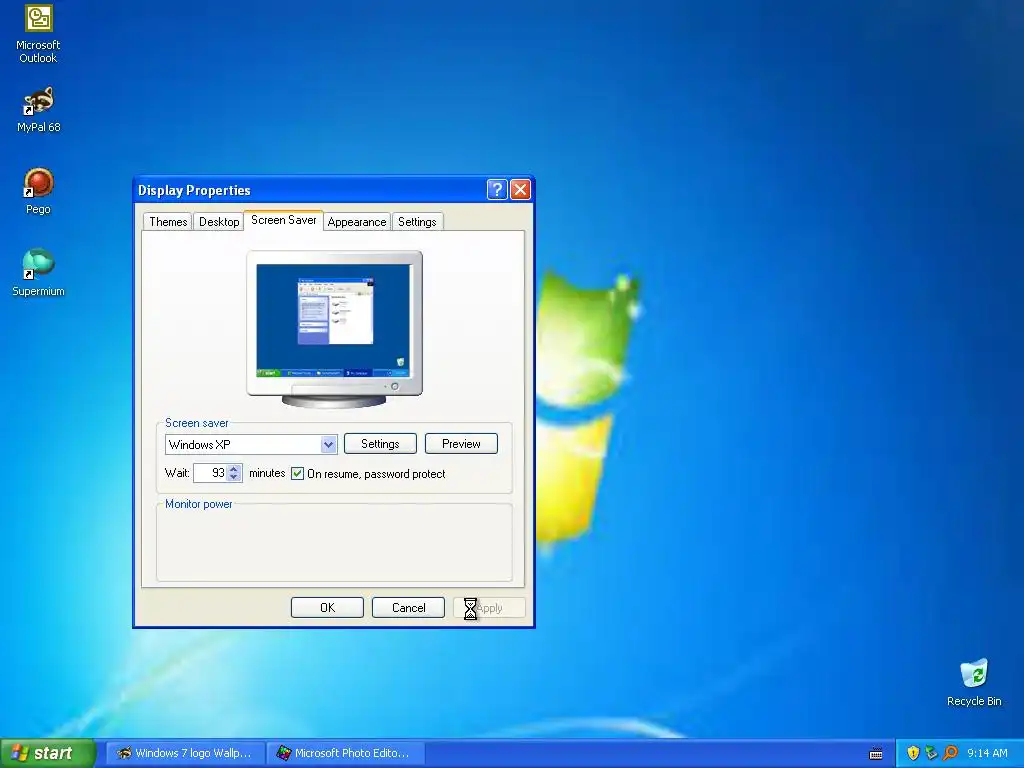
Task: Open the Microsoft Outlook desktop icon
Action: click(x=39, y=34)
